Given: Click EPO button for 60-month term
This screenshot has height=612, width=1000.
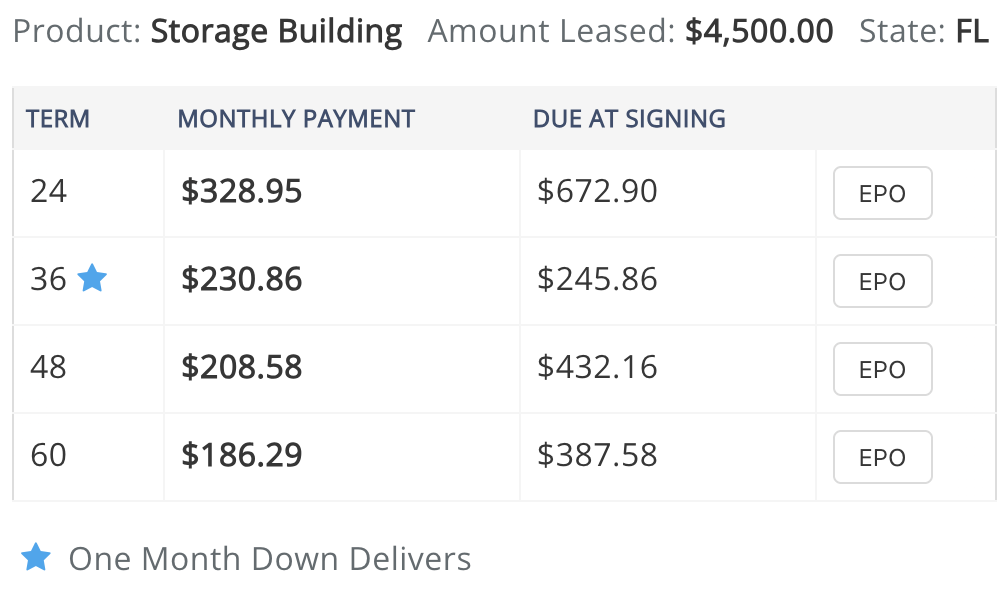Looking at the screenshot, I should click(882, 457).
